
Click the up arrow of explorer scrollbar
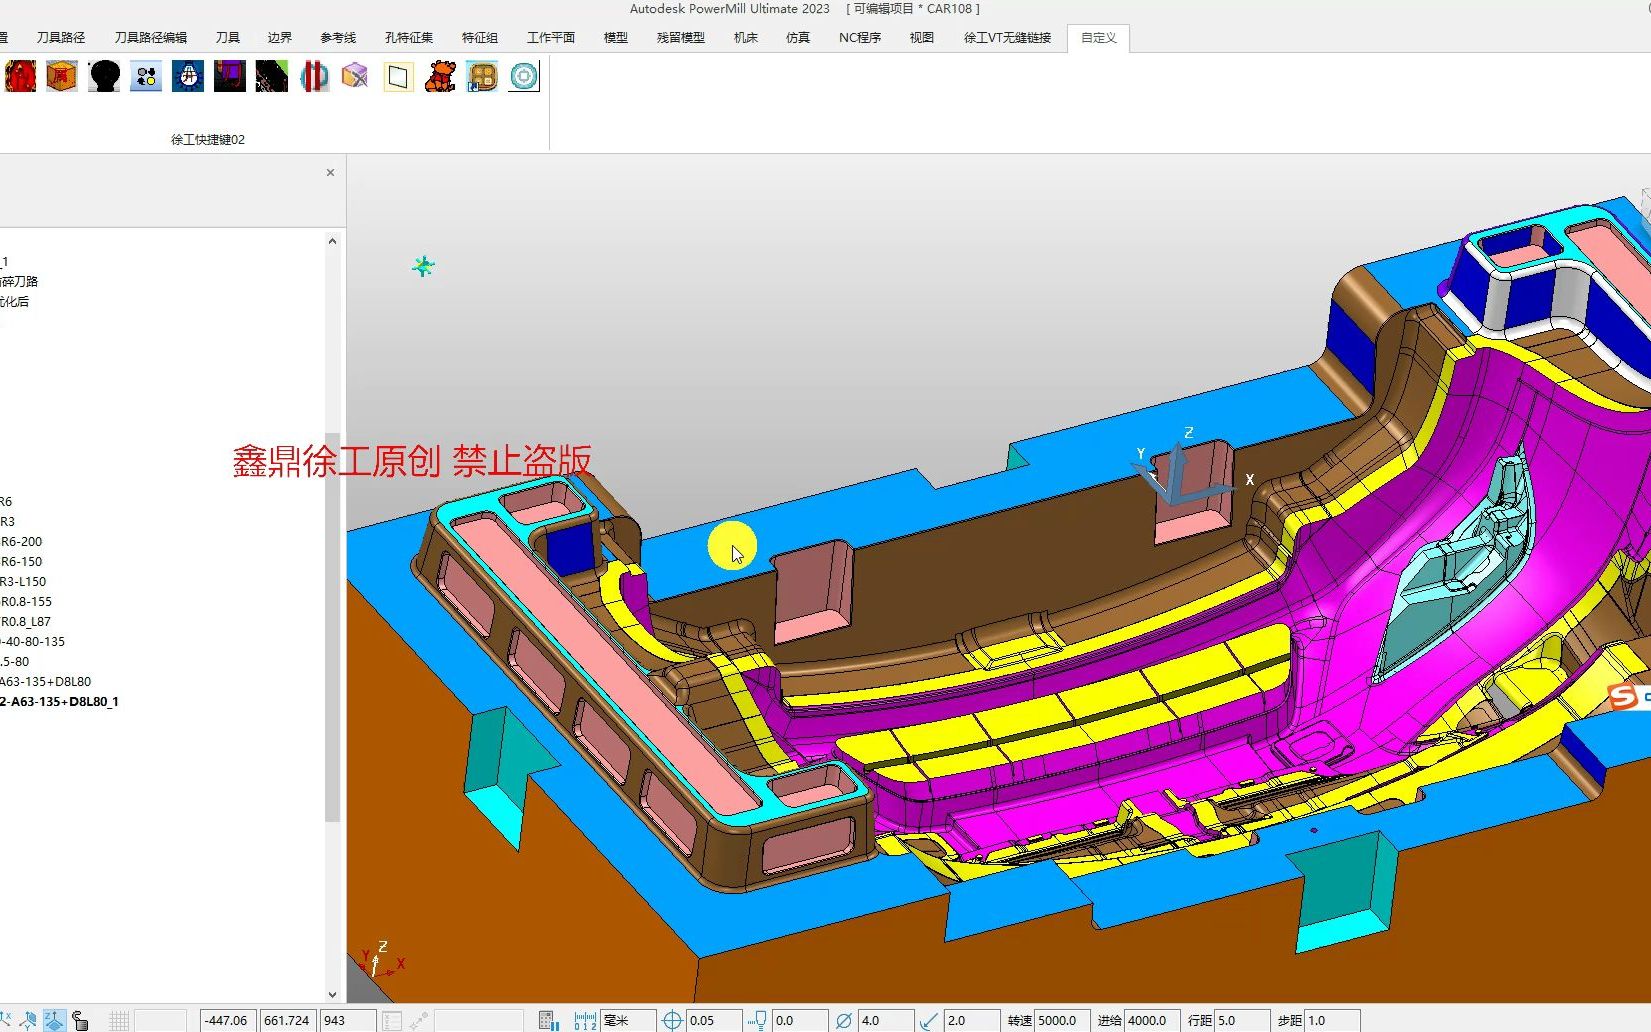pos(333,241)
